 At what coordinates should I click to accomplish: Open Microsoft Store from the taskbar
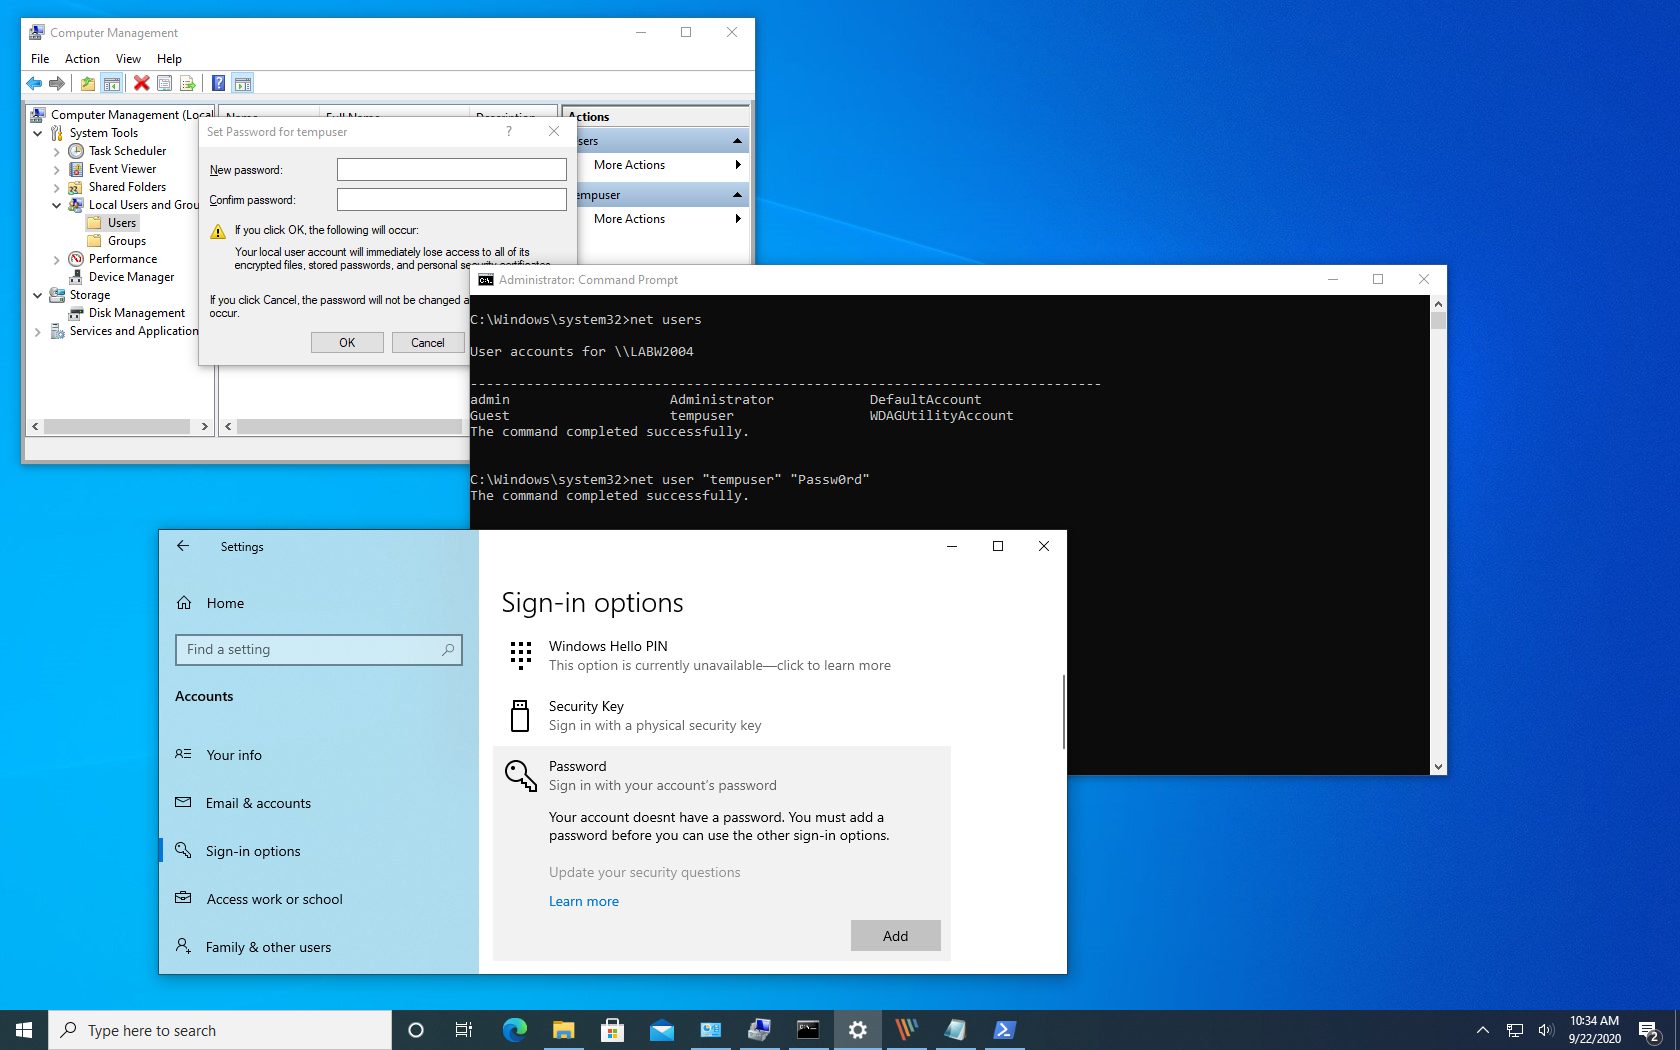pos(612,1030)
